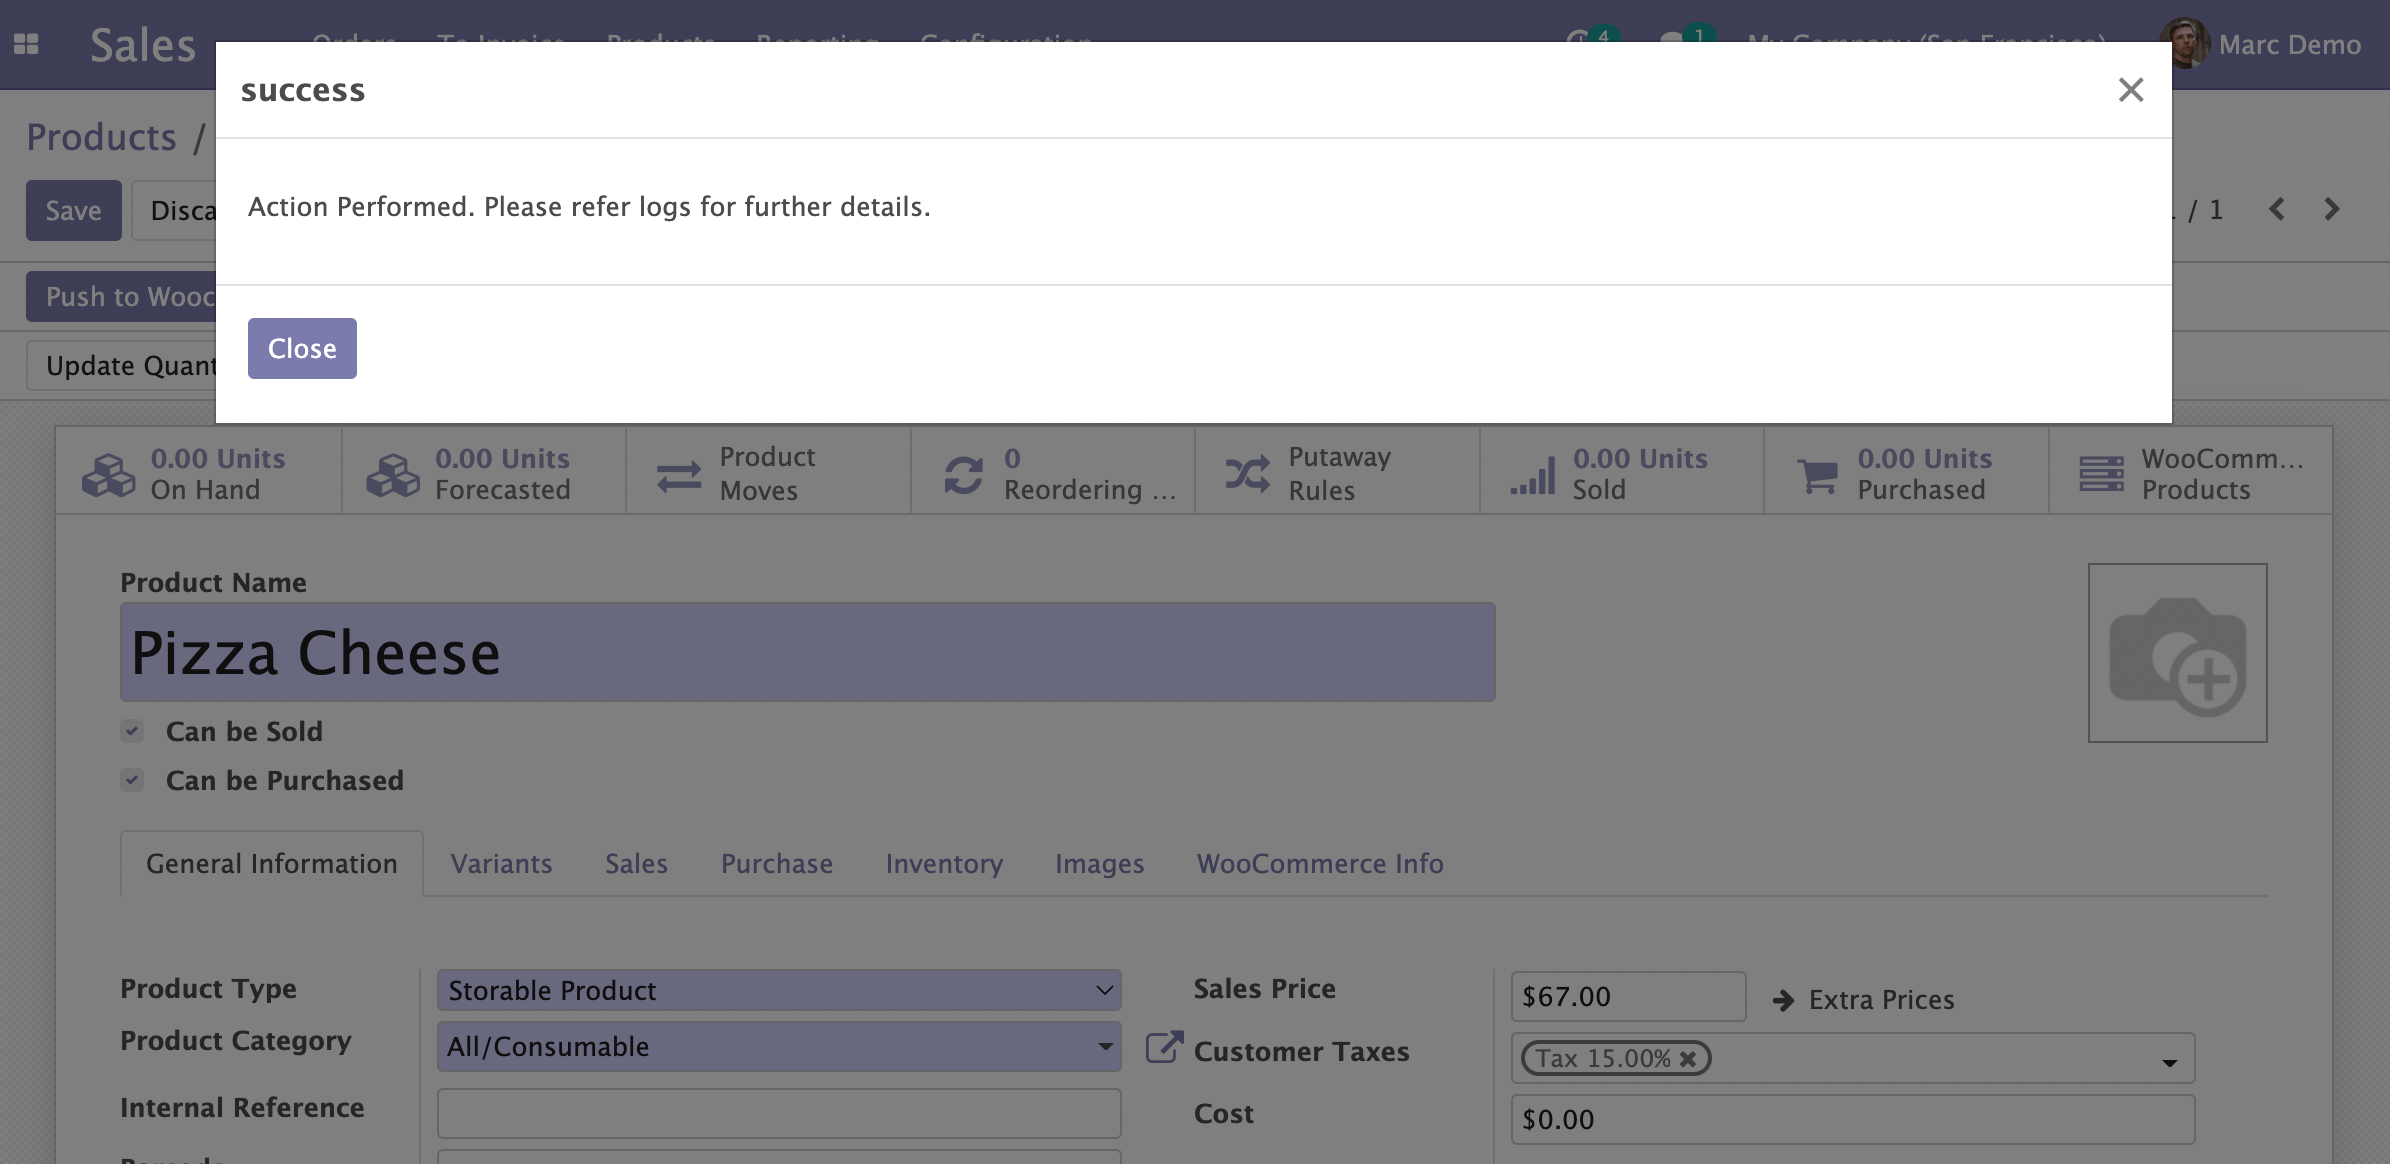Open the apps grid menu icon
The image size is (2390, 1164).
click(x=26, y=44)
